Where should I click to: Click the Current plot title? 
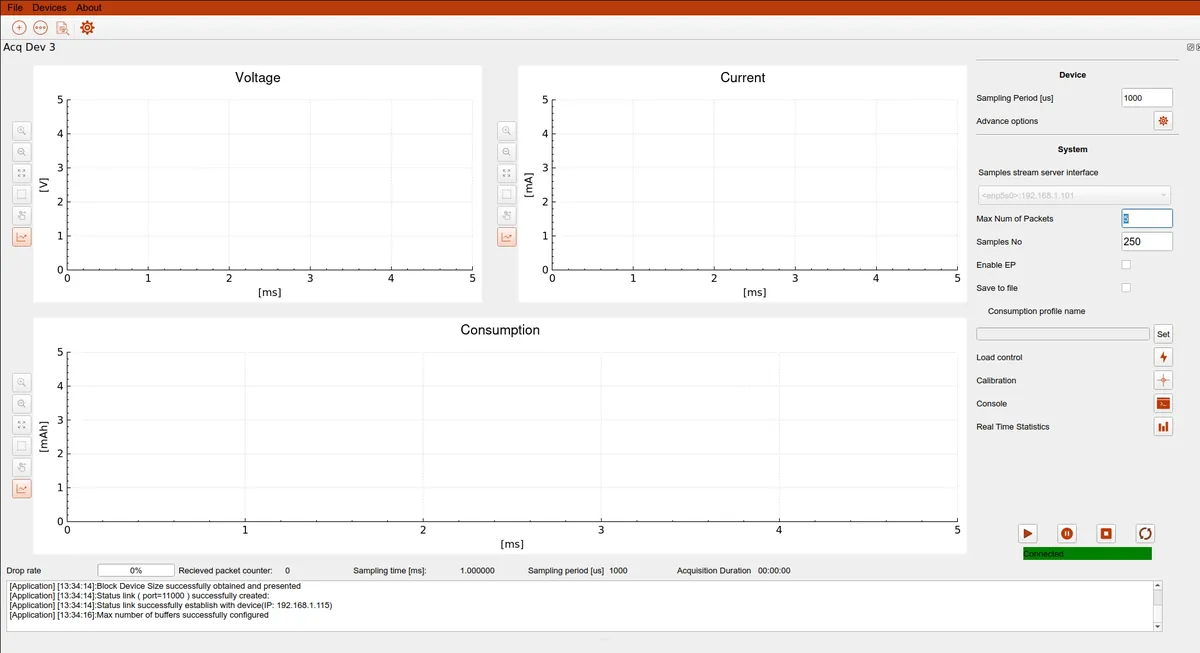[x=742, y=77]
